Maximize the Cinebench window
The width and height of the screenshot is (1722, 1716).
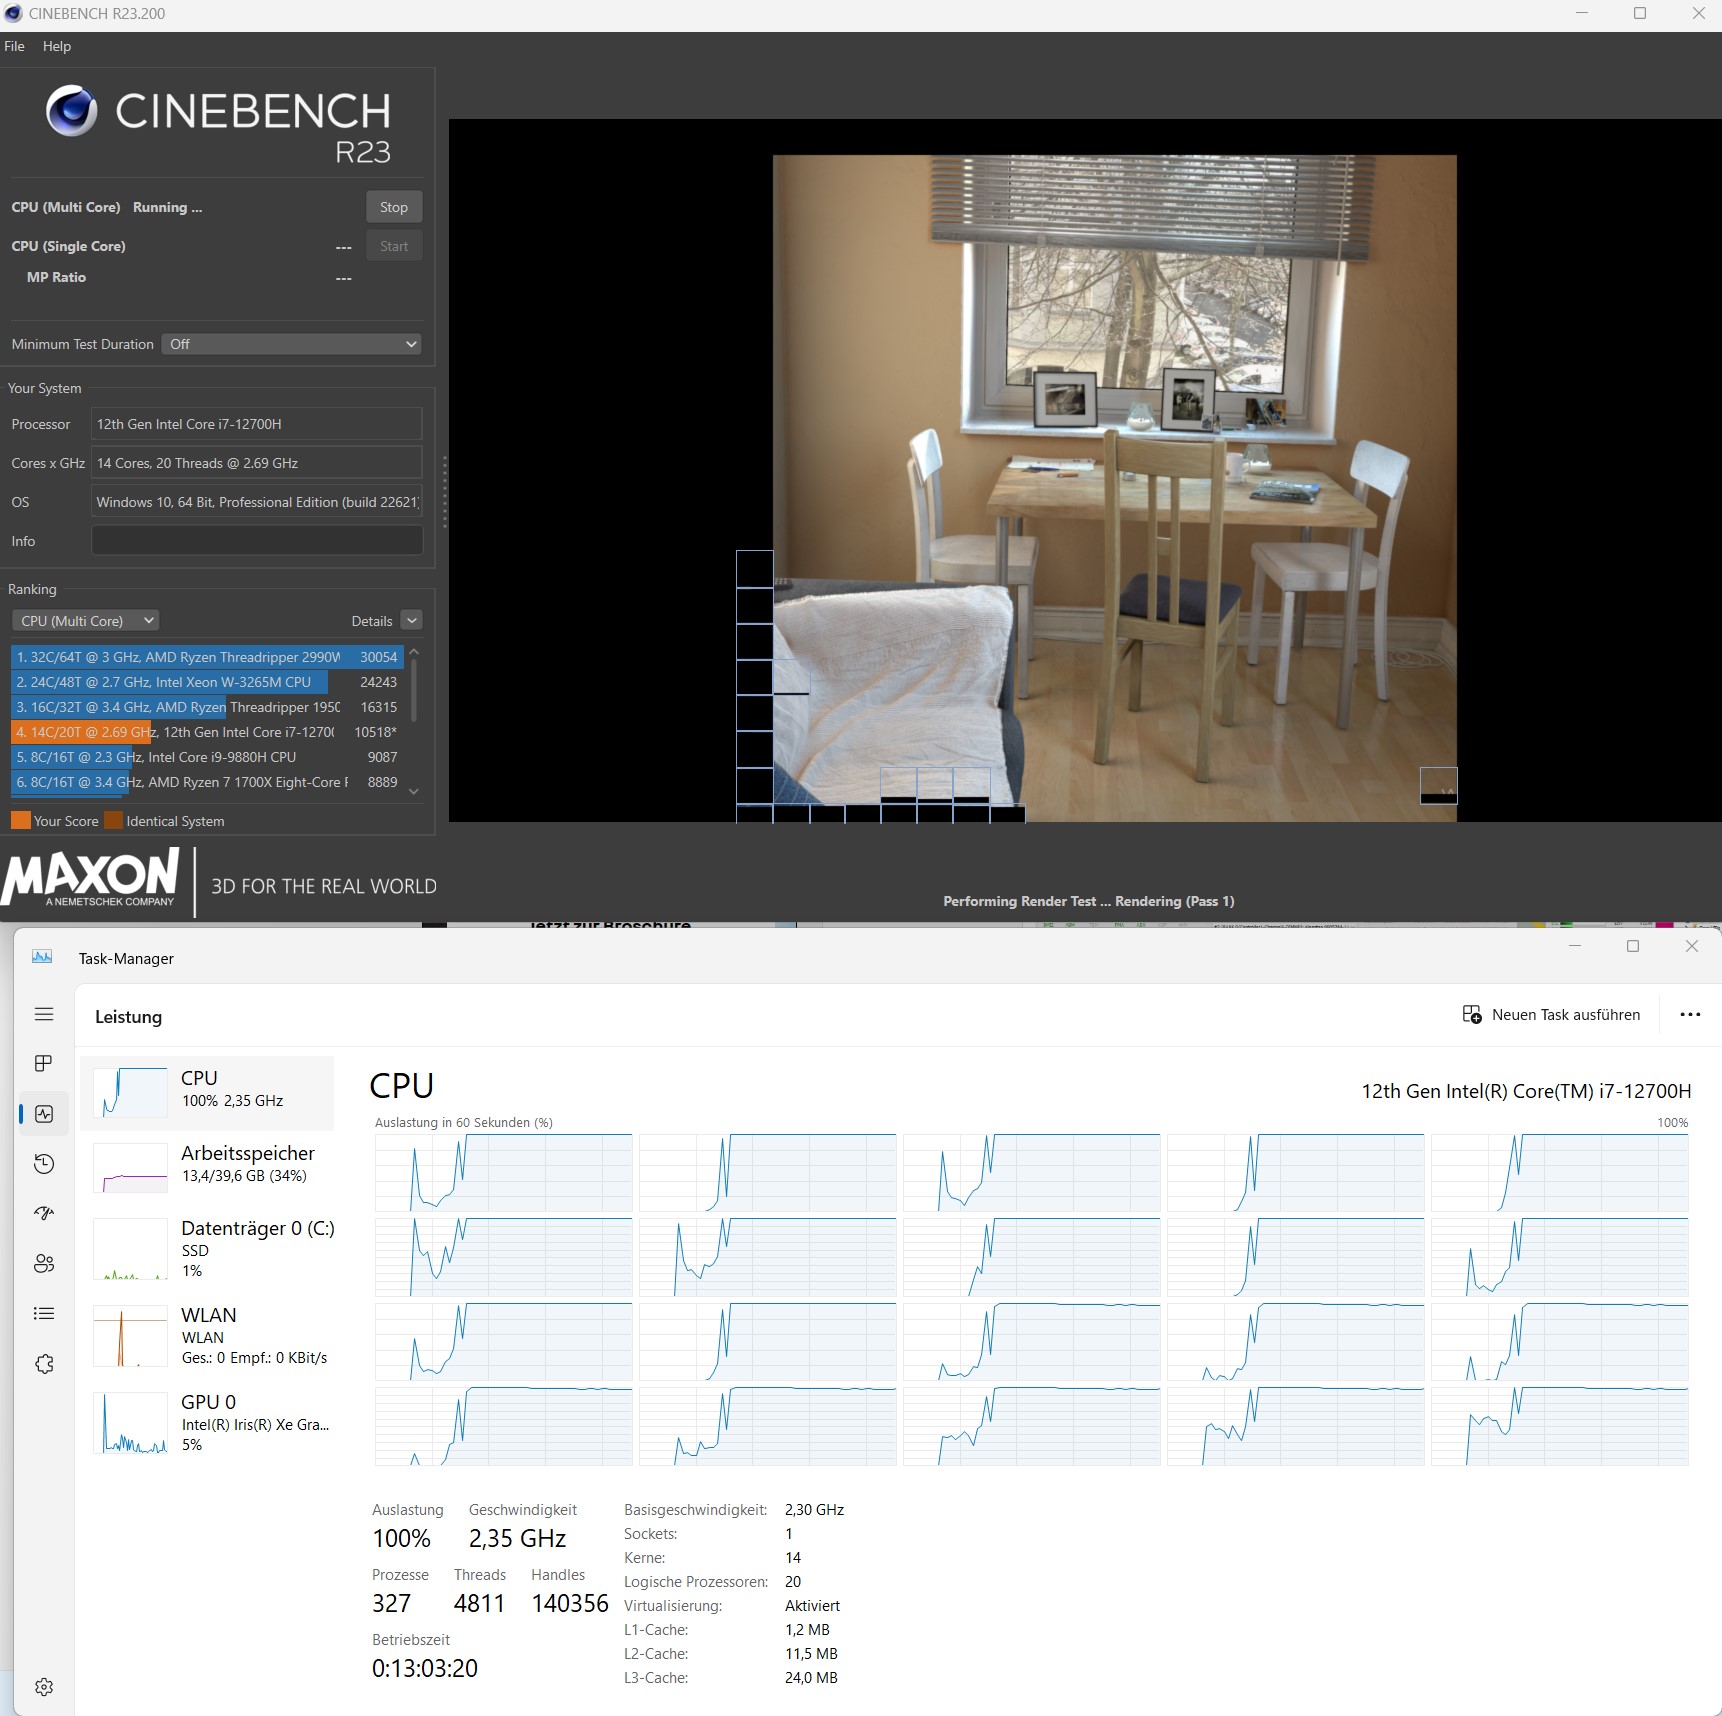coord(1640,13)
